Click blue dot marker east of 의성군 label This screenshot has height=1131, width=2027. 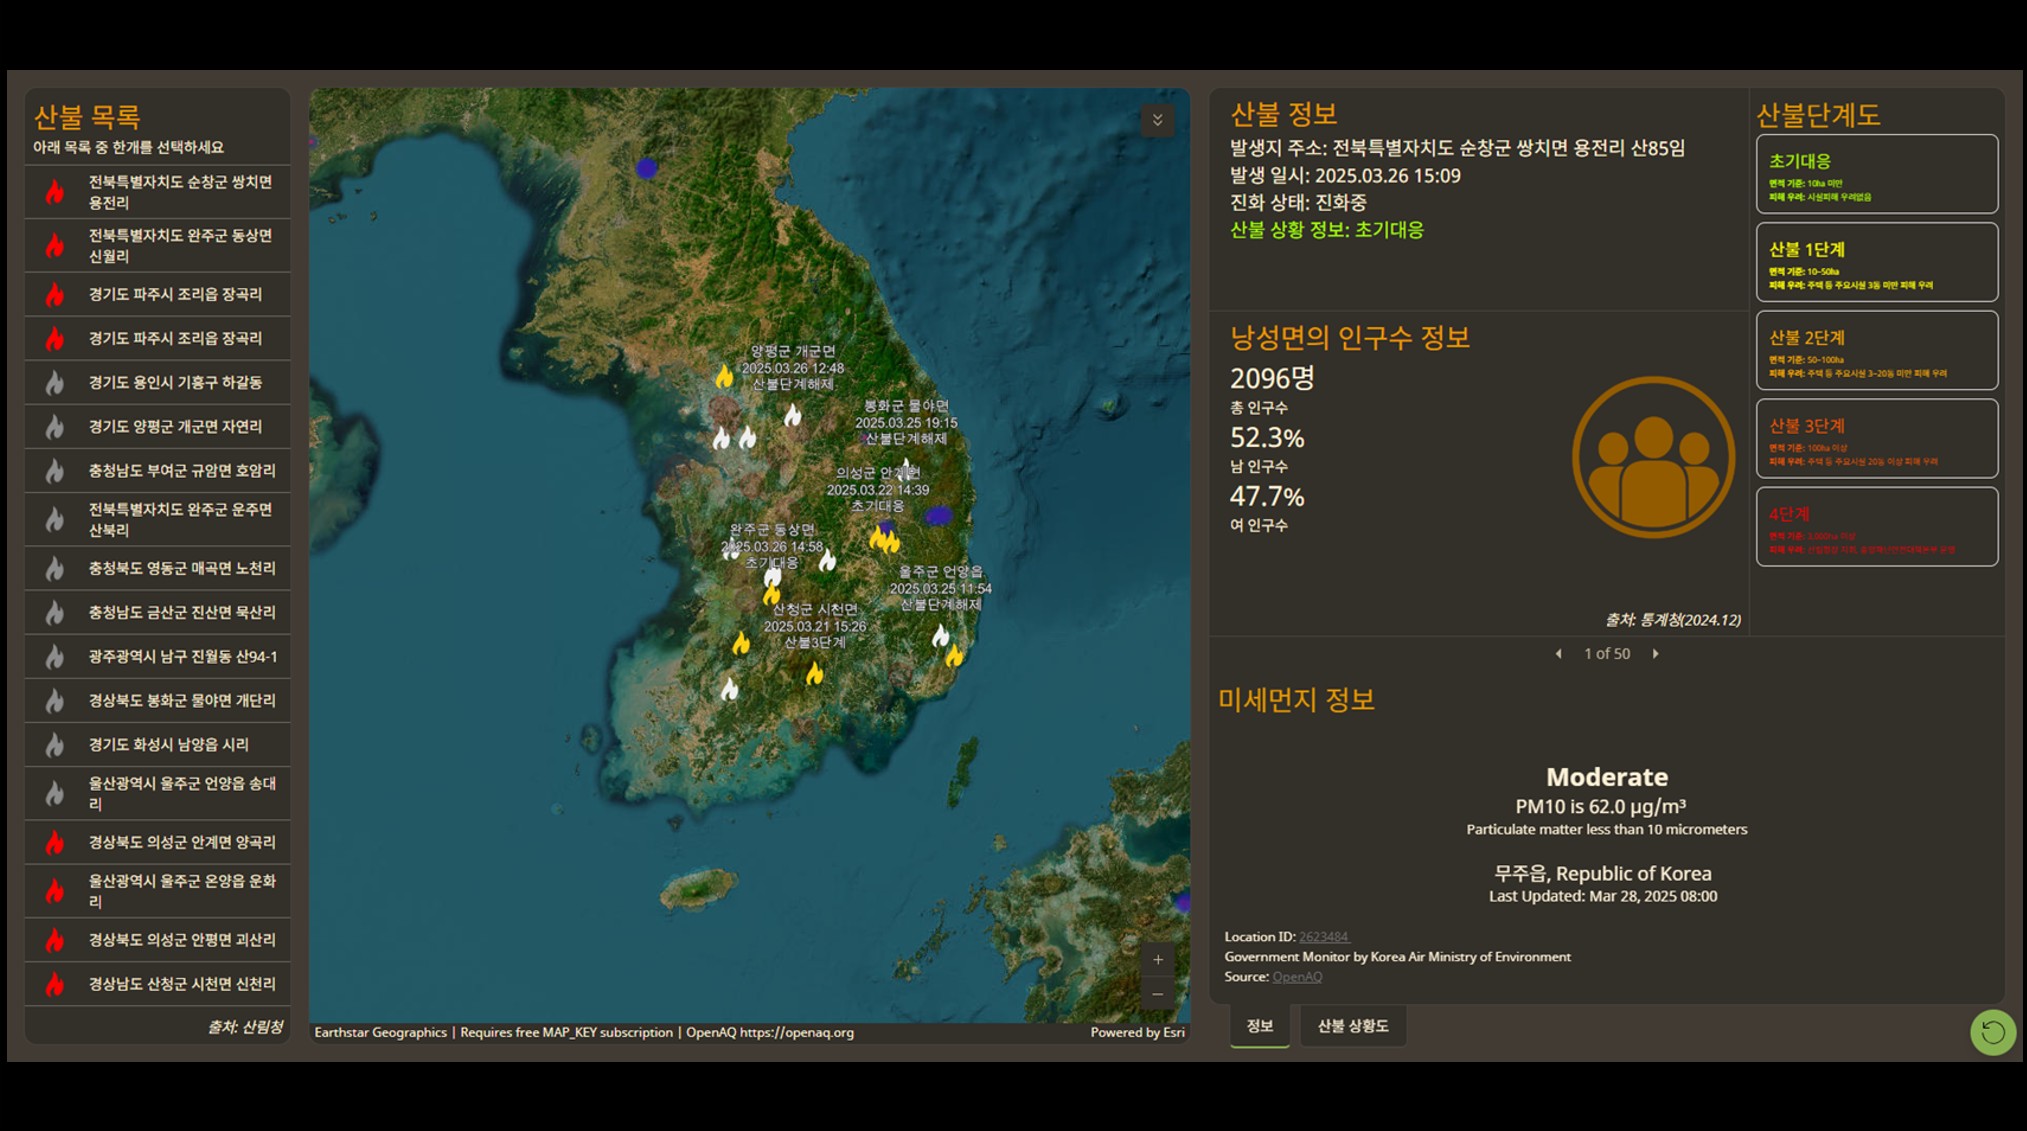[x=938, y=515]
